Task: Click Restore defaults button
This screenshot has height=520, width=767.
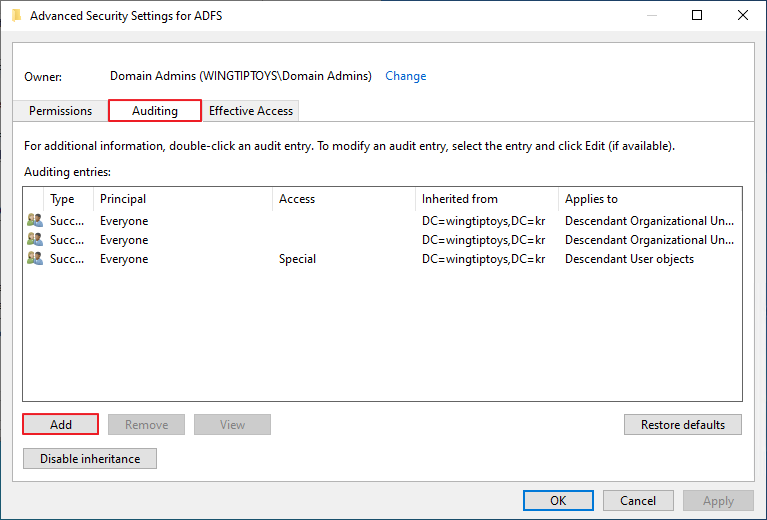Action: pos(683,425)
